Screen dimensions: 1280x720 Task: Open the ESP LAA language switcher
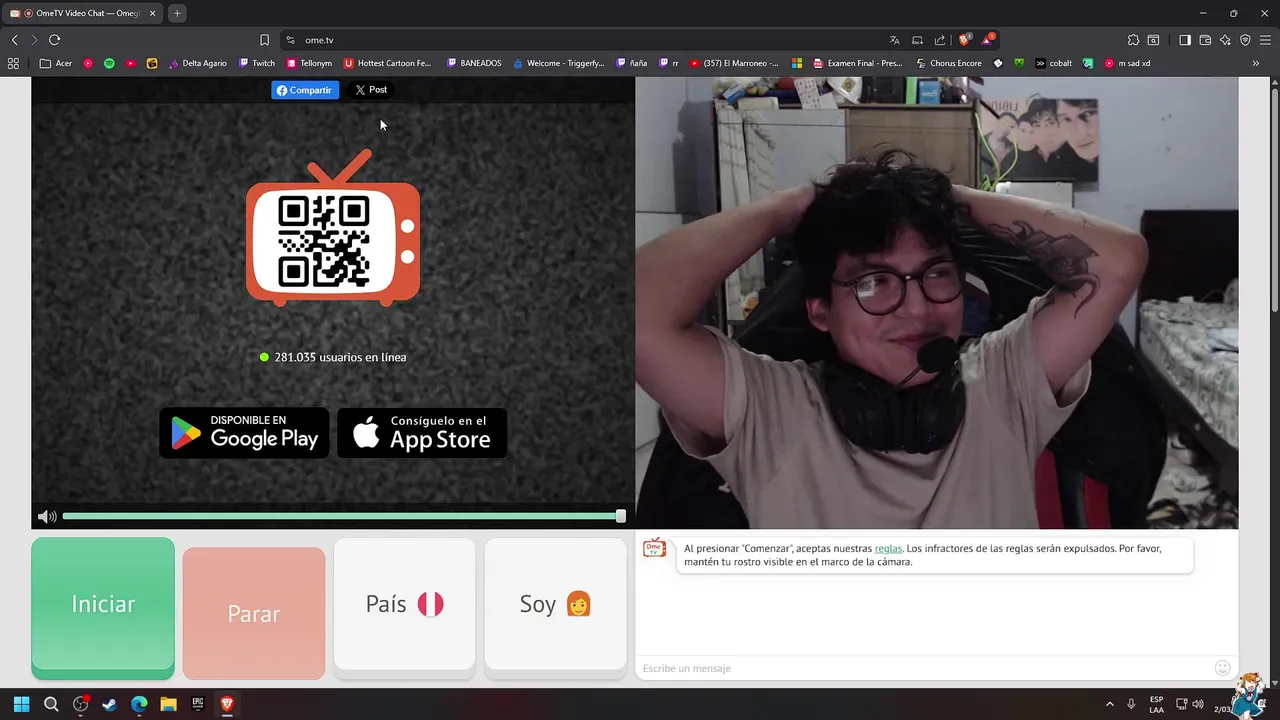tap(1156, 704)
